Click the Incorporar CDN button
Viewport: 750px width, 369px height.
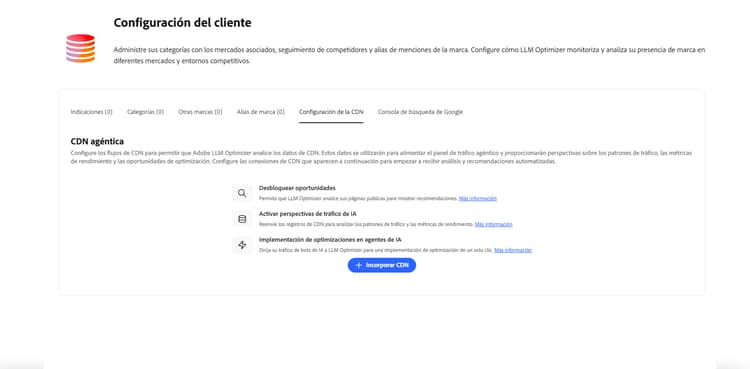tap(382, 265)
